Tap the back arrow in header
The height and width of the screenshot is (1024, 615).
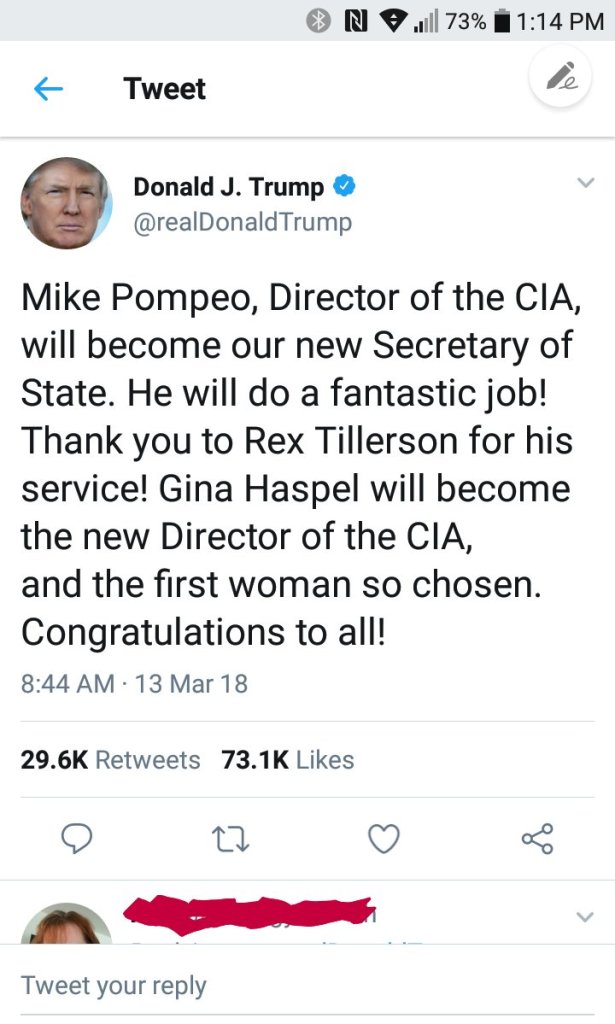[x=49, y=89]
